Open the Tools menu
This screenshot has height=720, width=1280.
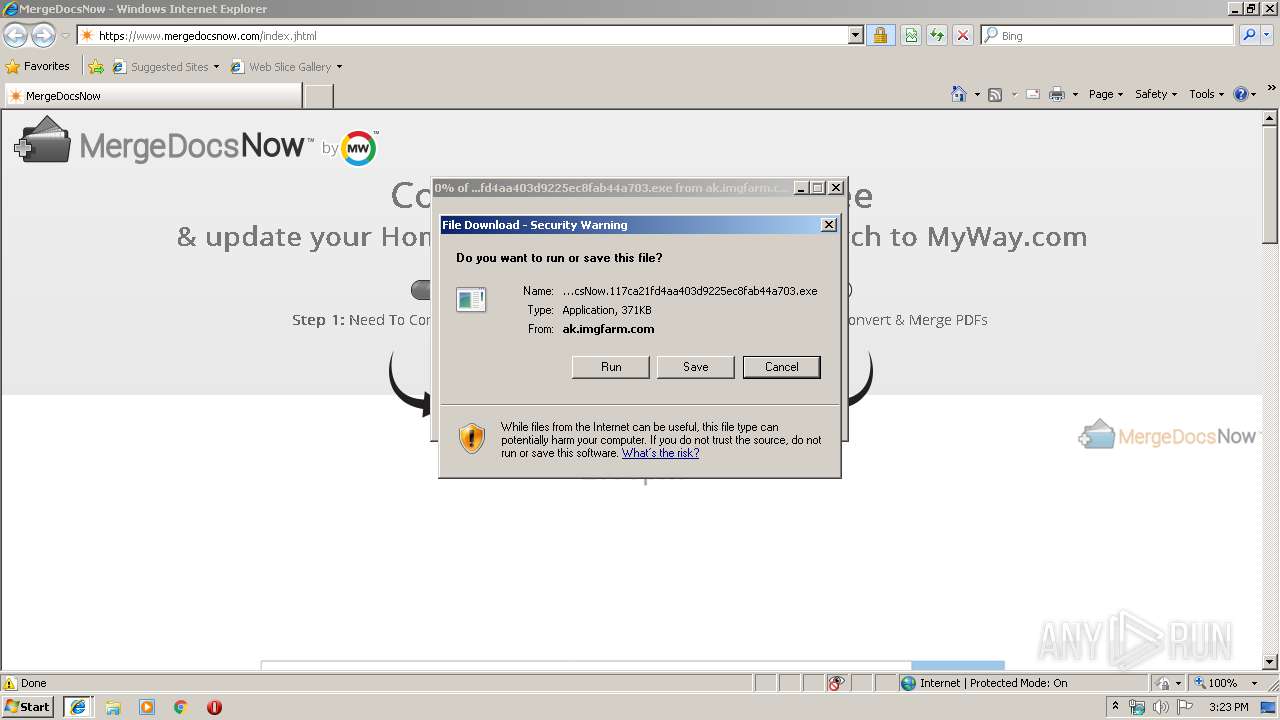point(1206,94)
